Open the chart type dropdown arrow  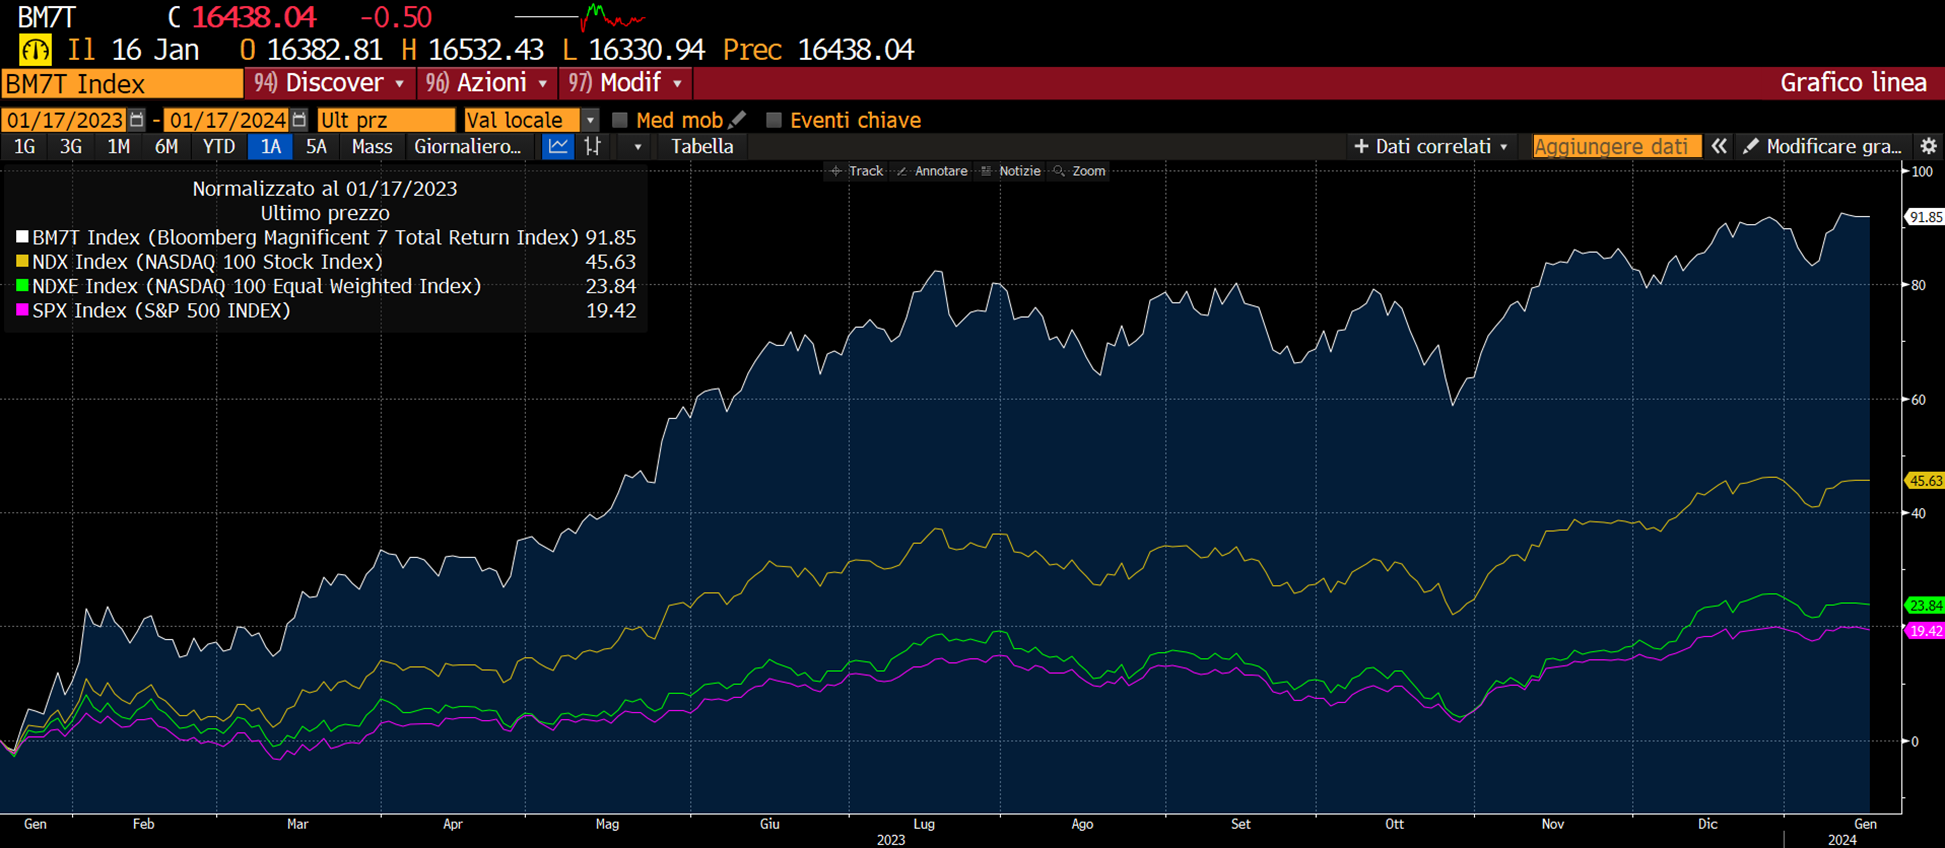click(x=638, y=147)
